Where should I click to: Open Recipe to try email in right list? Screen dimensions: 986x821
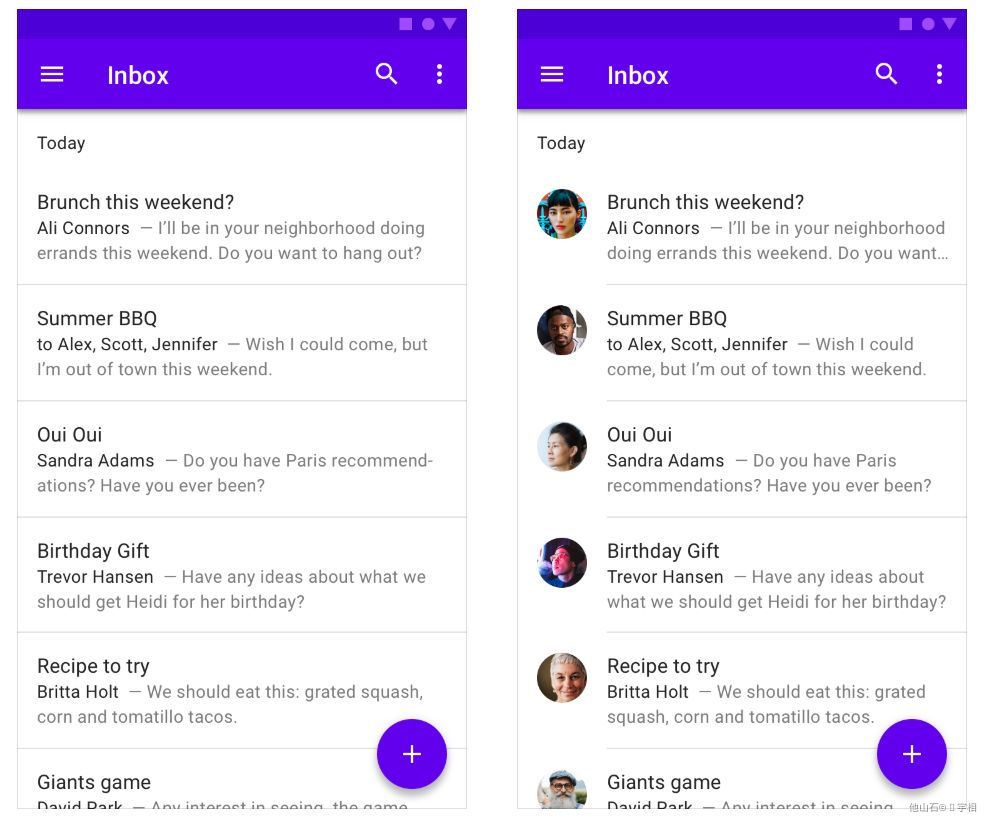pos(742,691)
